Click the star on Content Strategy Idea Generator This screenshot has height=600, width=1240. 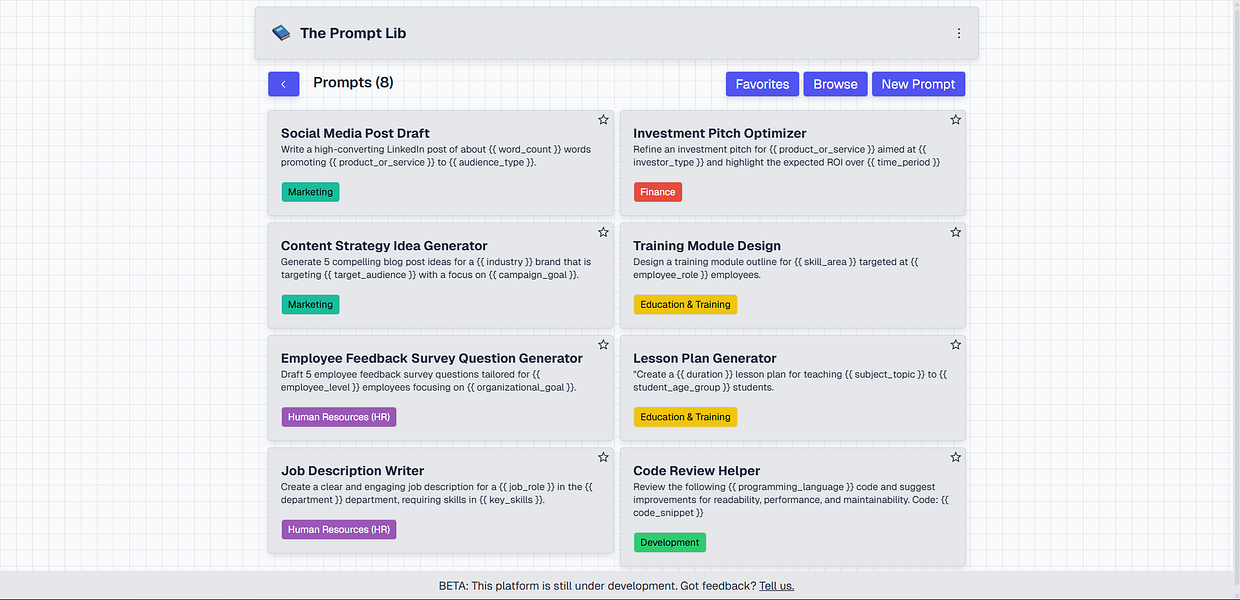pos(603,232)
